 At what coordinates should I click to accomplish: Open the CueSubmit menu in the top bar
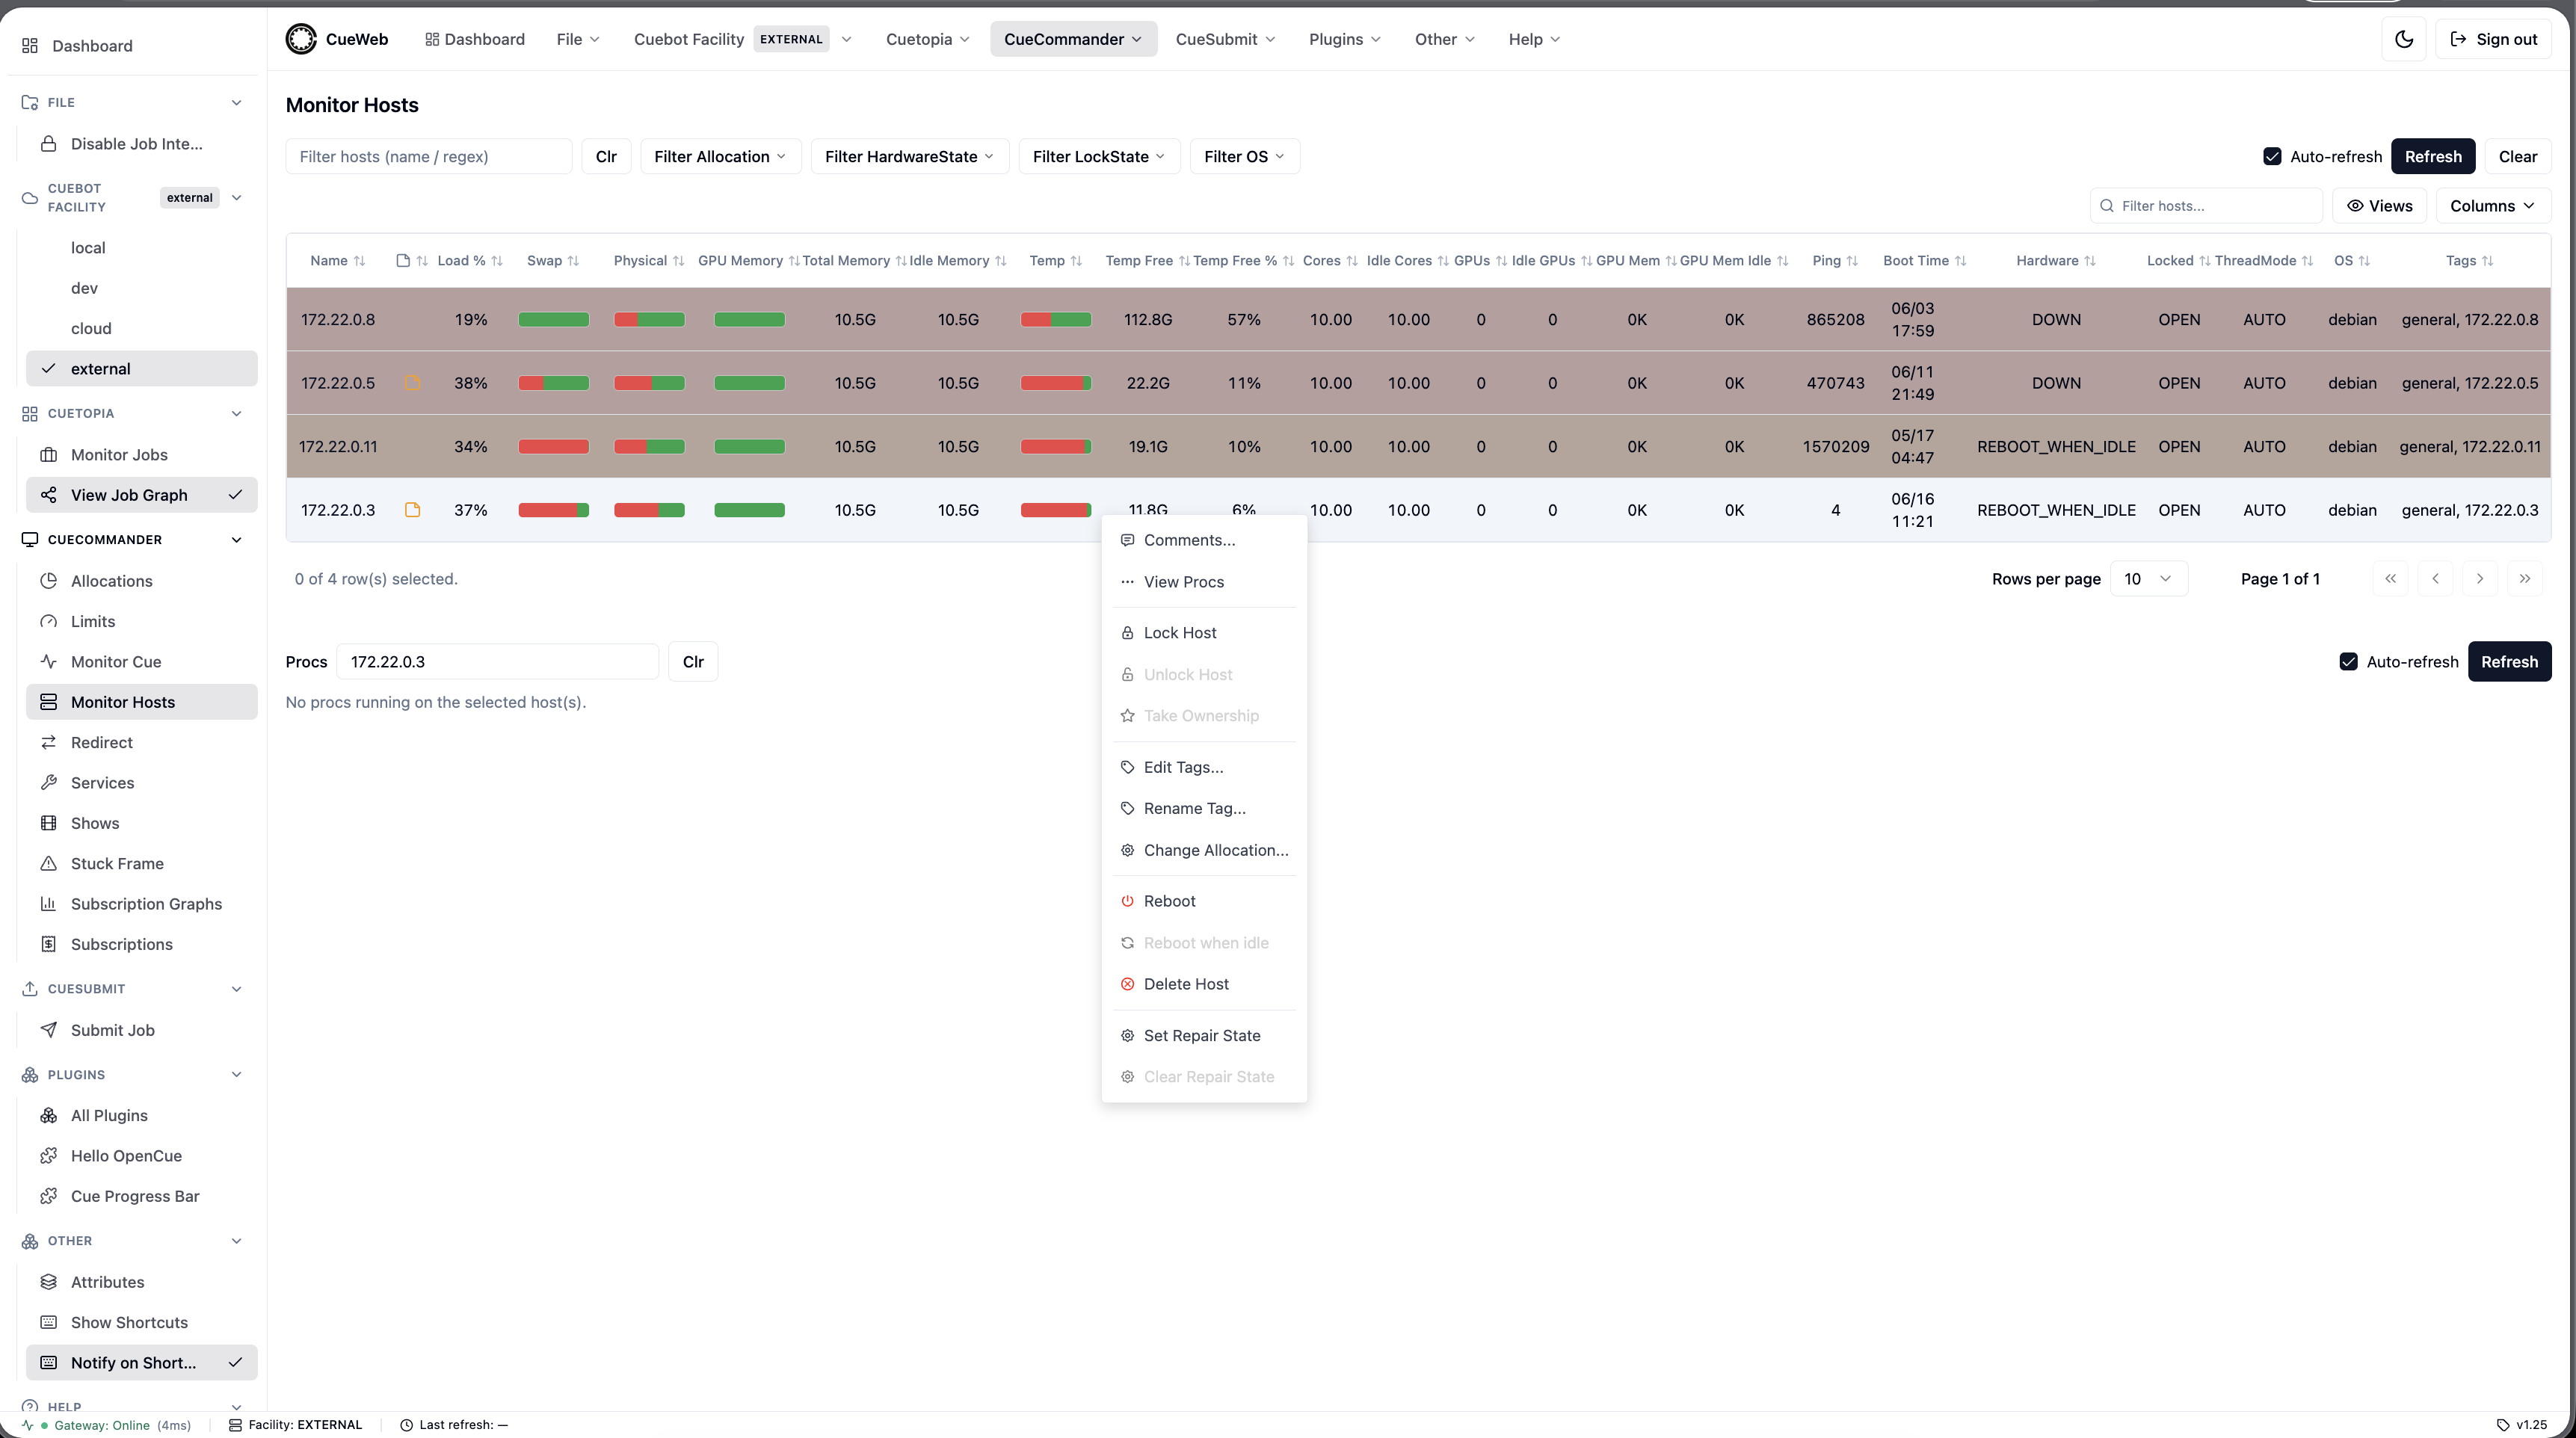[1225, 39]
